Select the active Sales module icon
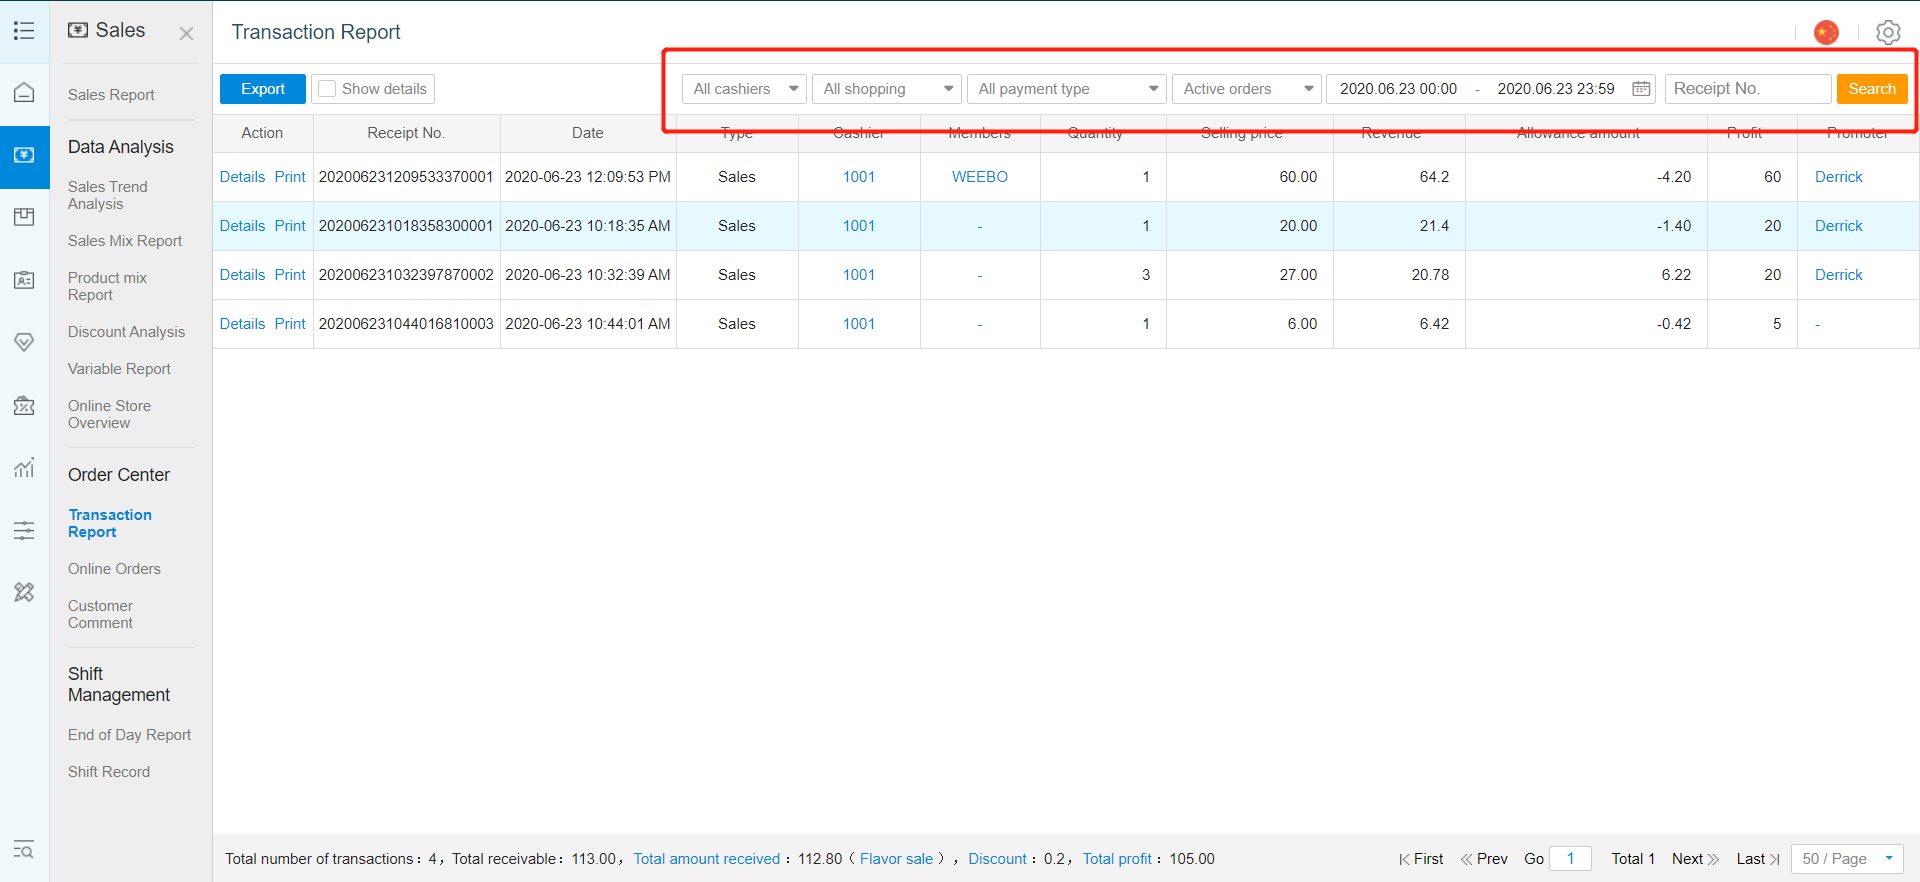This screenshot has width=1920, height=882. tap(24, 155)
